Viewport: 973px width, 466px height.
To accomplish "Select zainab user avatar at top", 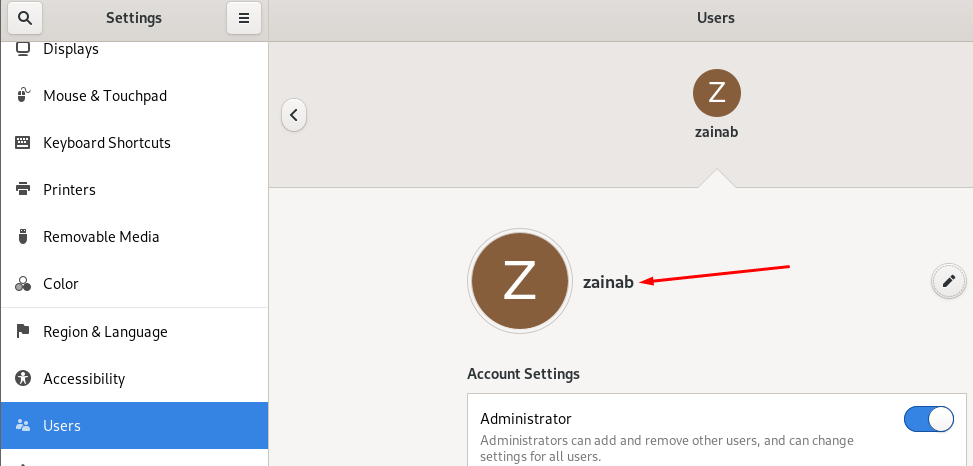I will pyautogui.click(x=716, y=93).
